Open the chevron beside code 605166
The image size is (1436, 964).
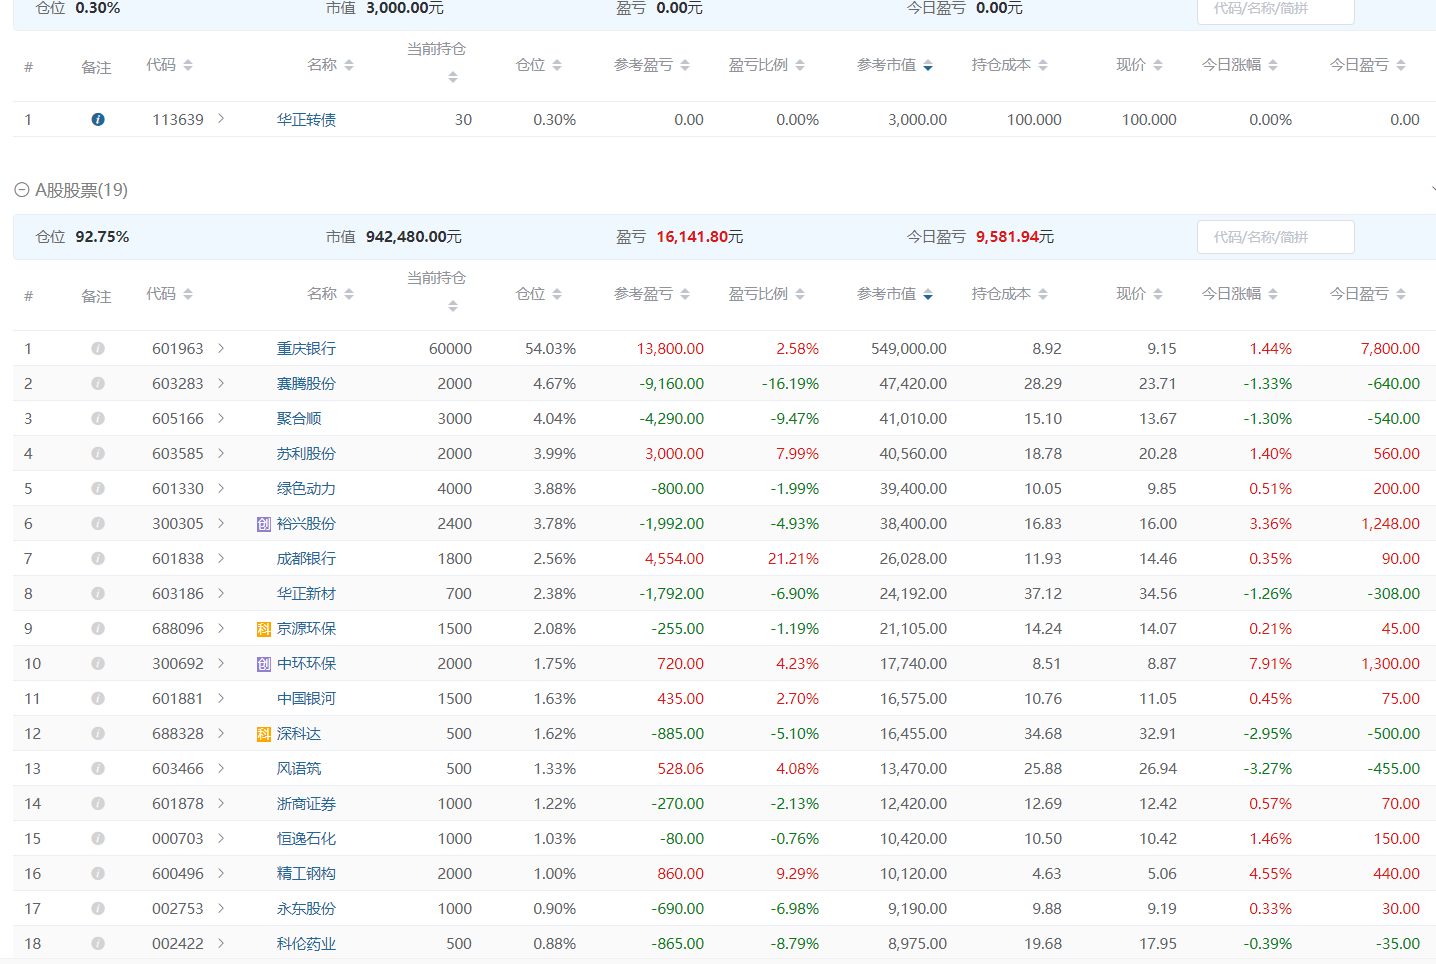(221, 417)
